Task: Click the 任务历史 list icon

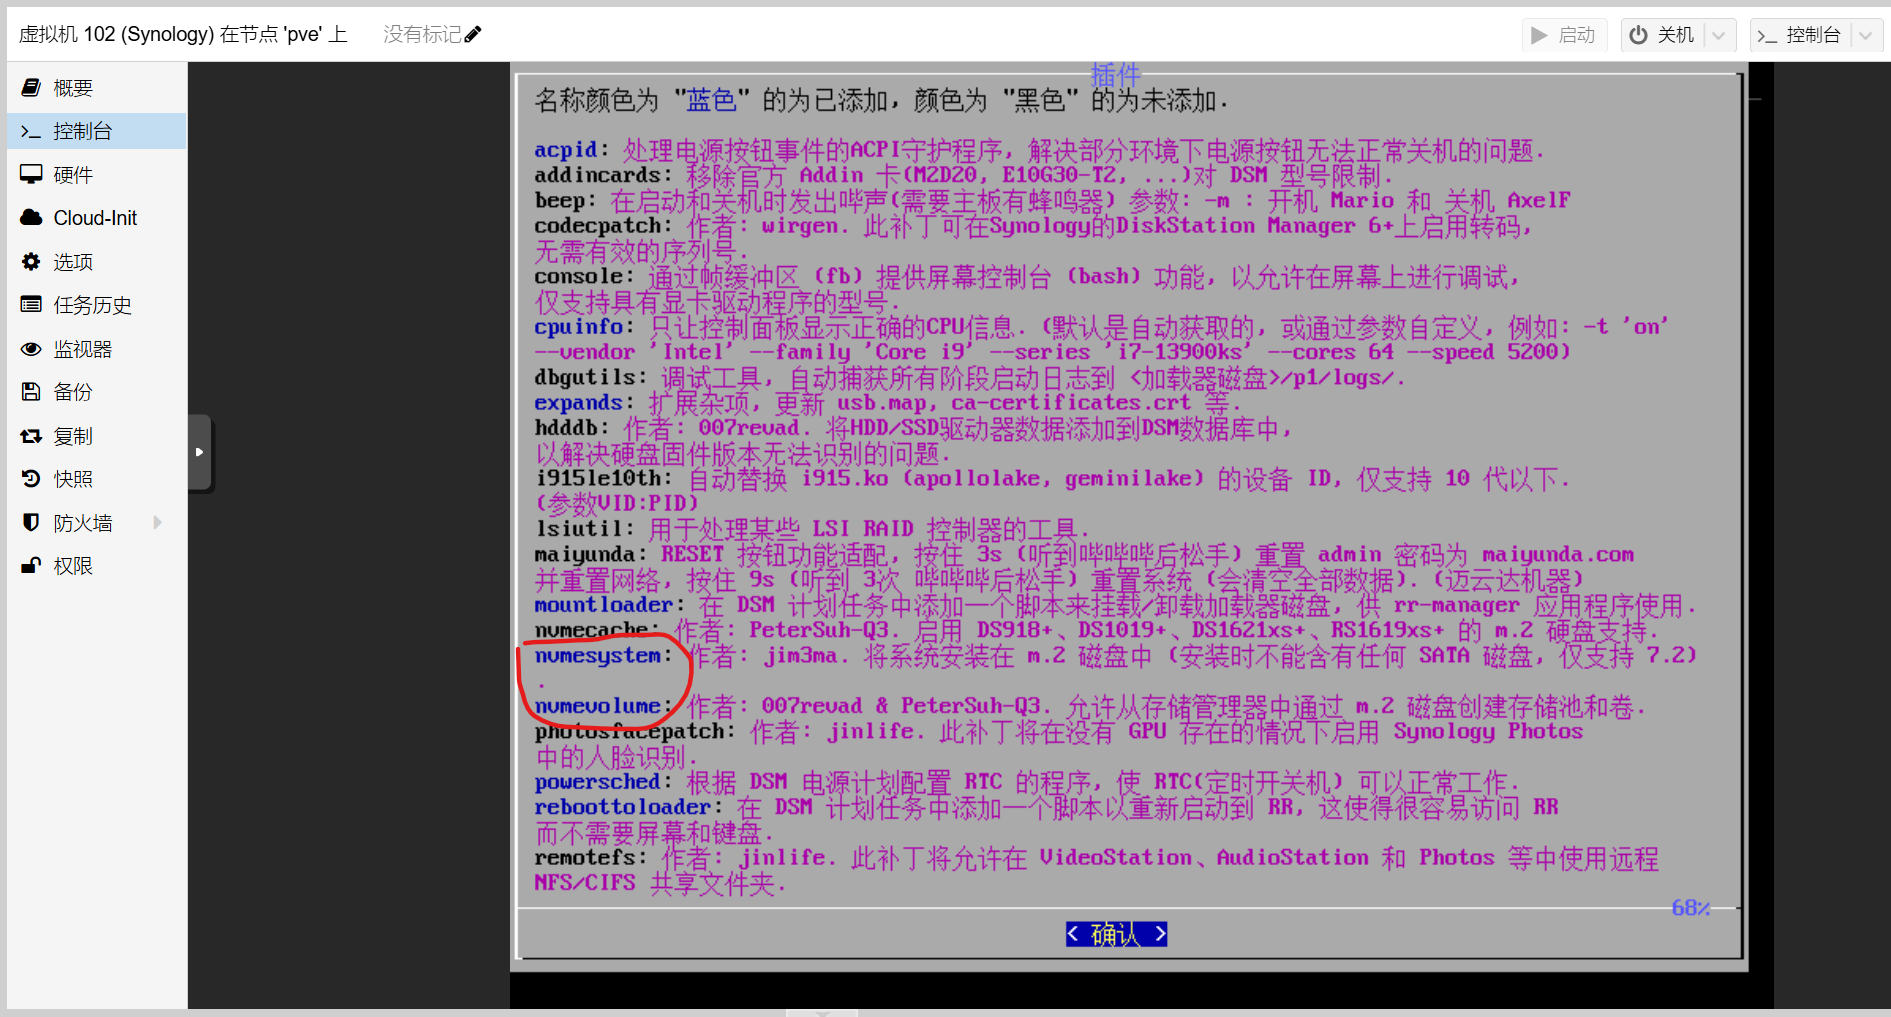Action: 31,305
